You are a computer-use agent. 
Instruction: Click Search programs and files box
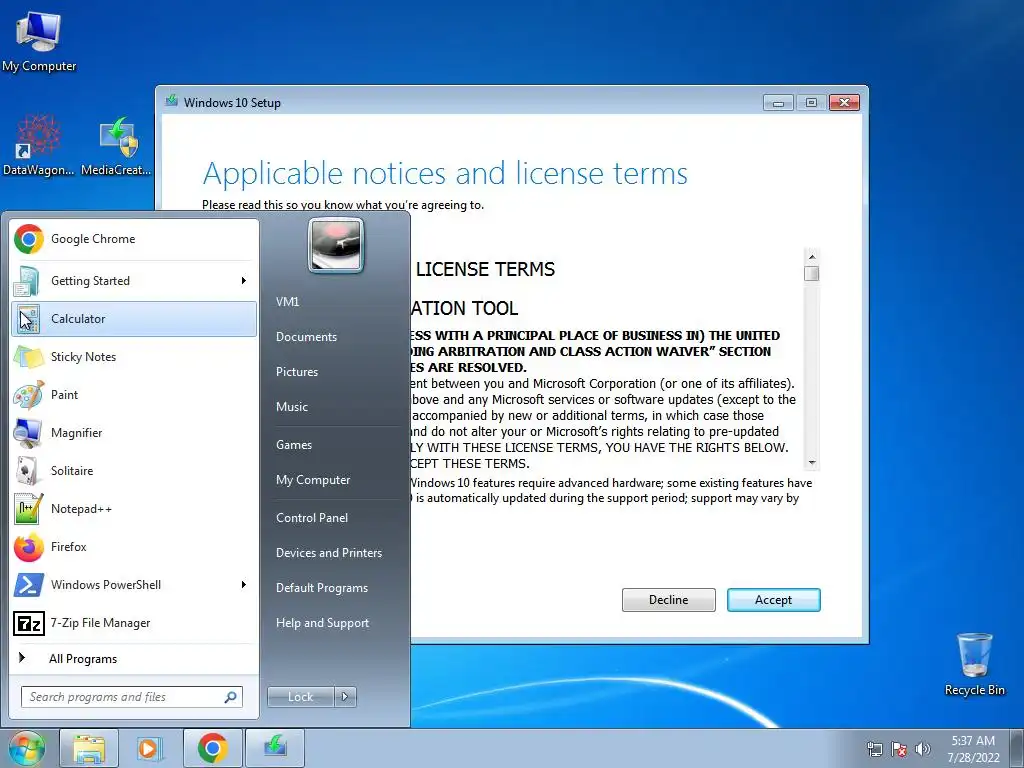[x=131, y=697]
